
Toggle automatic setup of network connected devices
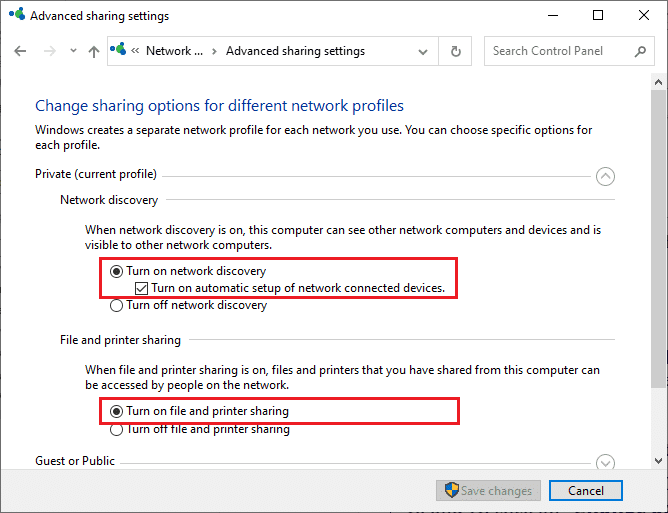(x=142, y=288)
